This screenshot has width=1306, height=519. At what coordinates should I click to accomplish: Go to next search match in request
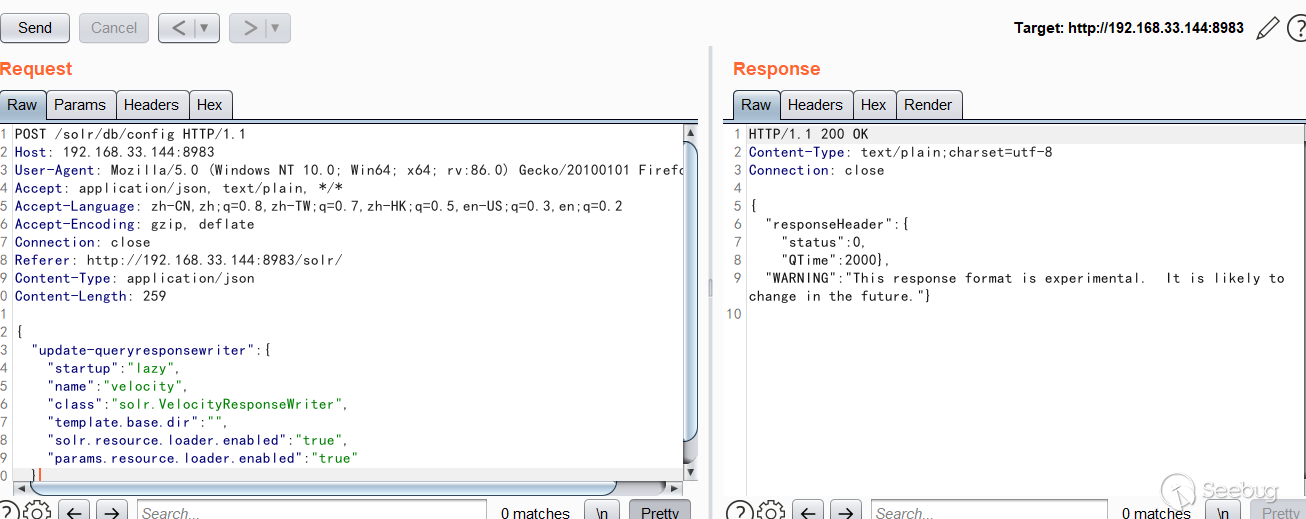(112, 511)
